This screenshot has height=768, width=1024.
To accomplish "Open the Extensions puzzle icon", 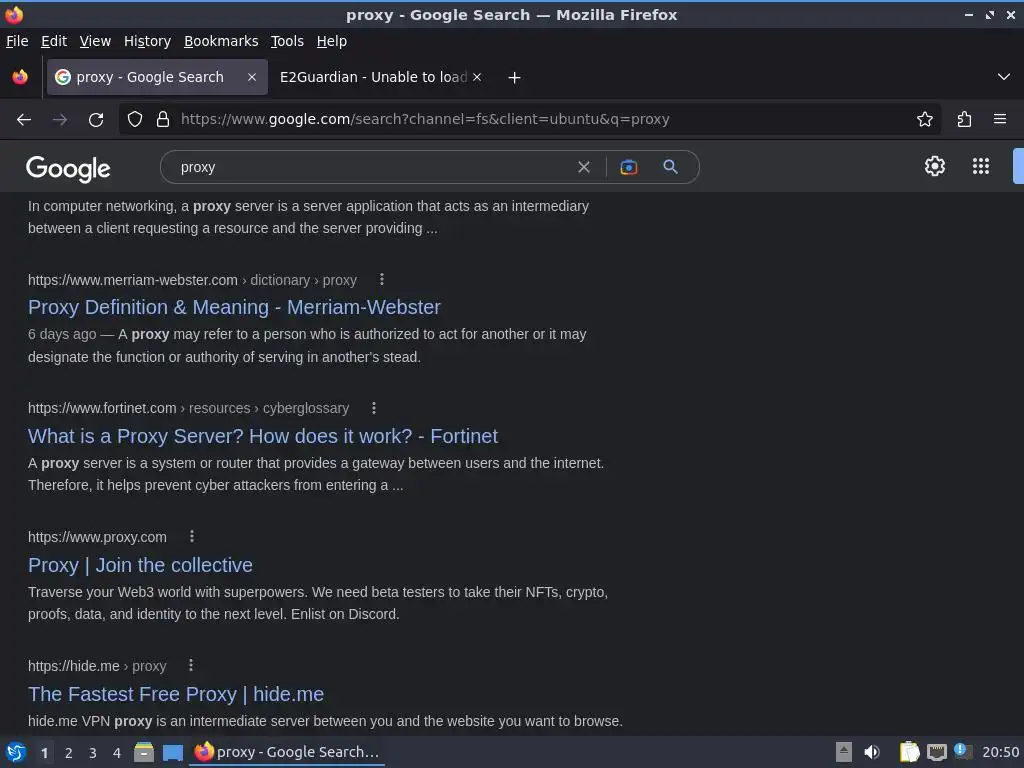I will click(964, 120).
